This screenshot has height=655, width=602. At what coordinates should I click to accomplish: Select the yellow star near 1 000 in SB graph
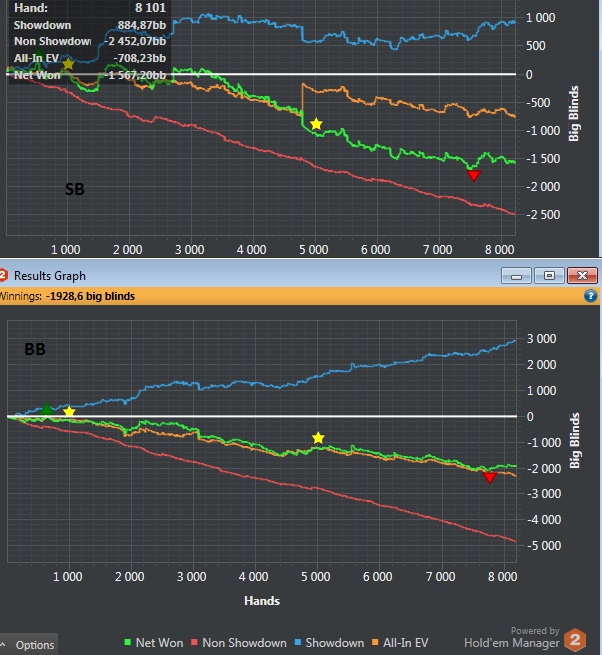coord(68,64)
